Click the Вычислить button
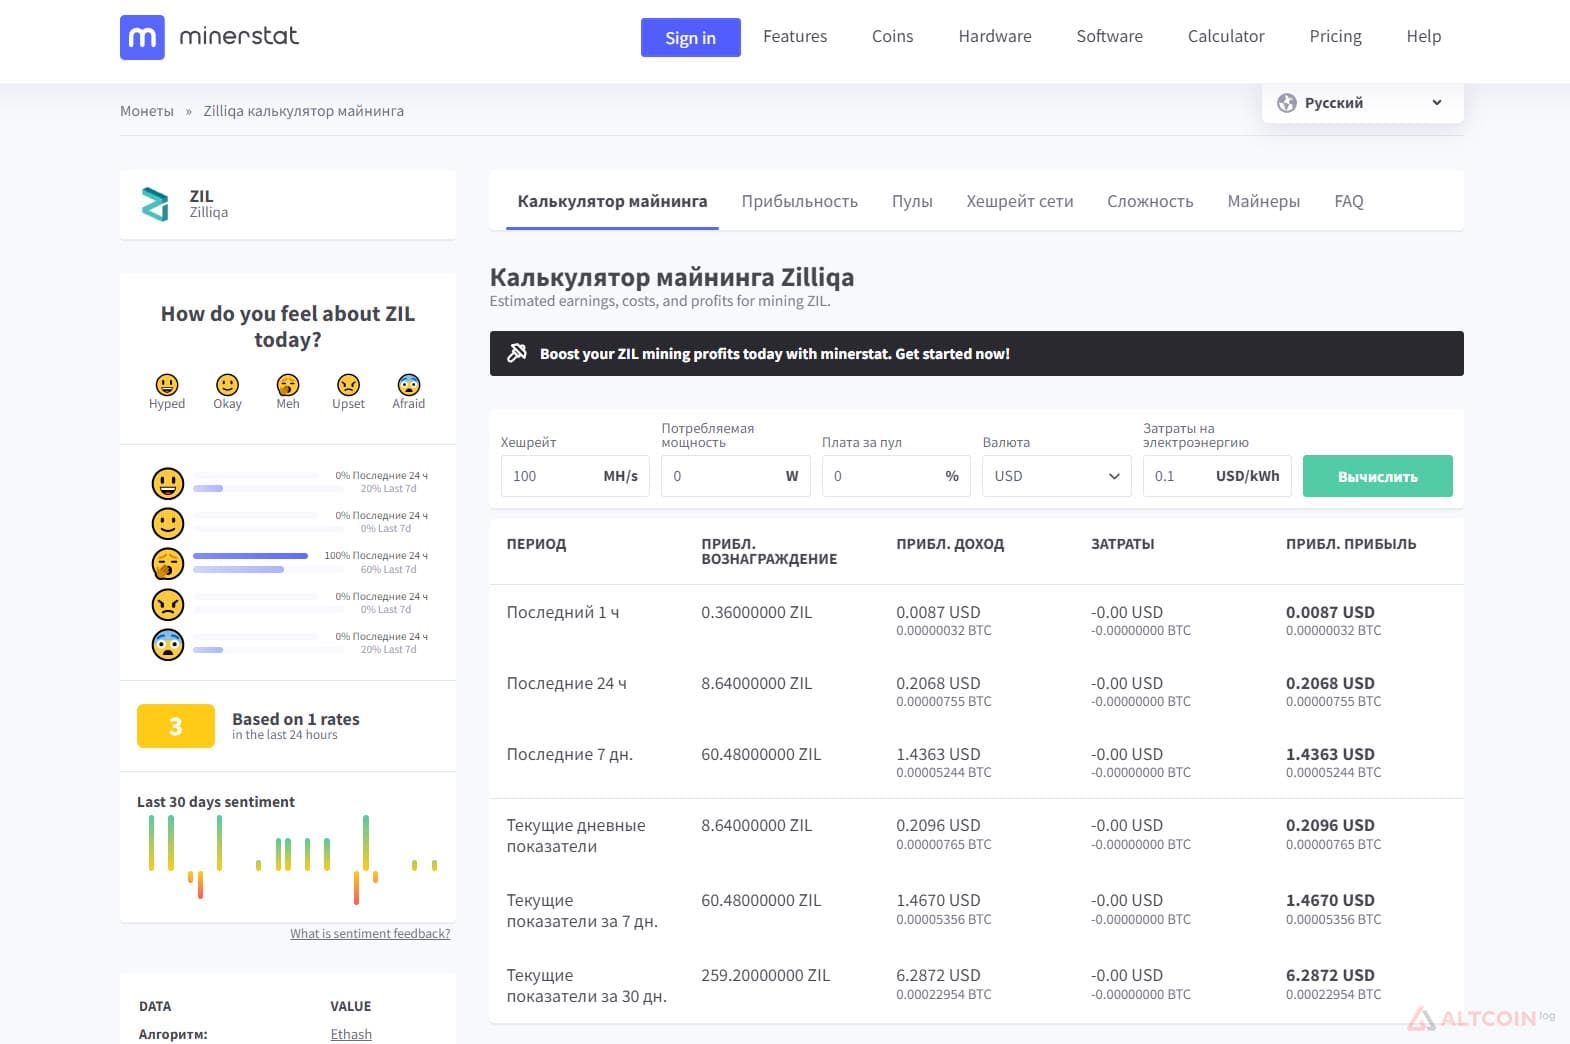The height and width of the screenshot is (1044, 1570). click(1377, 476)
